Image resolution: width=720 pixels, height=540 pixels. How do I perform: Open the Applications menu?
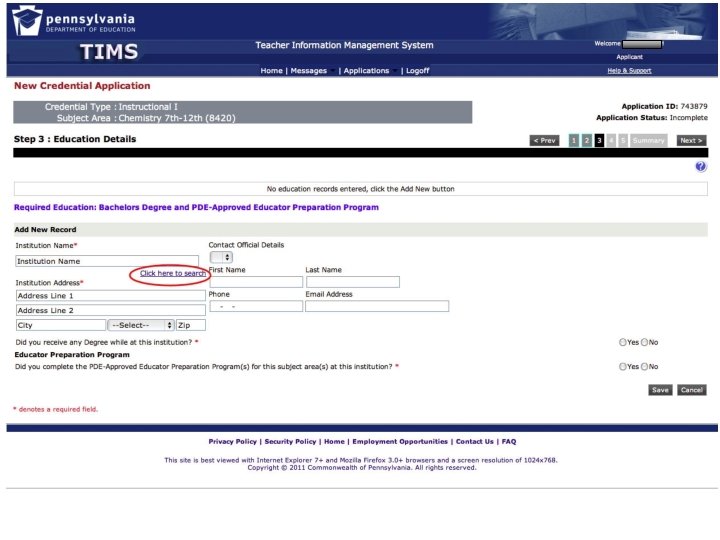point(366,71)
